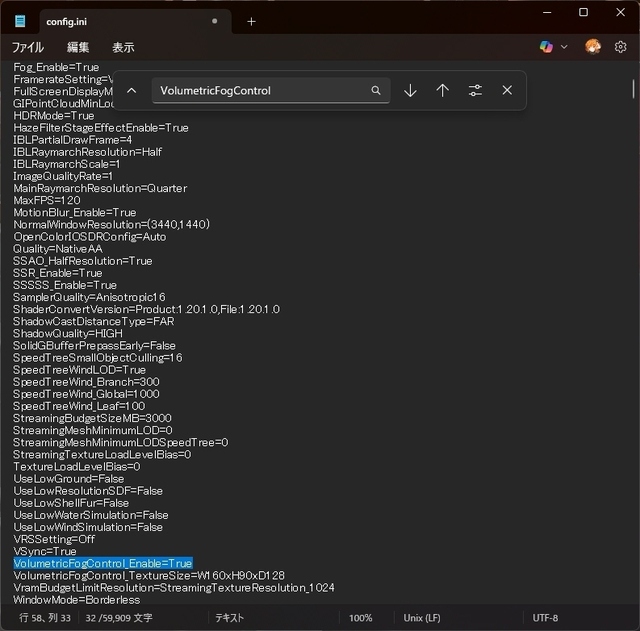Screen dimensions: 640x631
Task: Open the Copilot dropdown arrow
Action: (564, 47)
